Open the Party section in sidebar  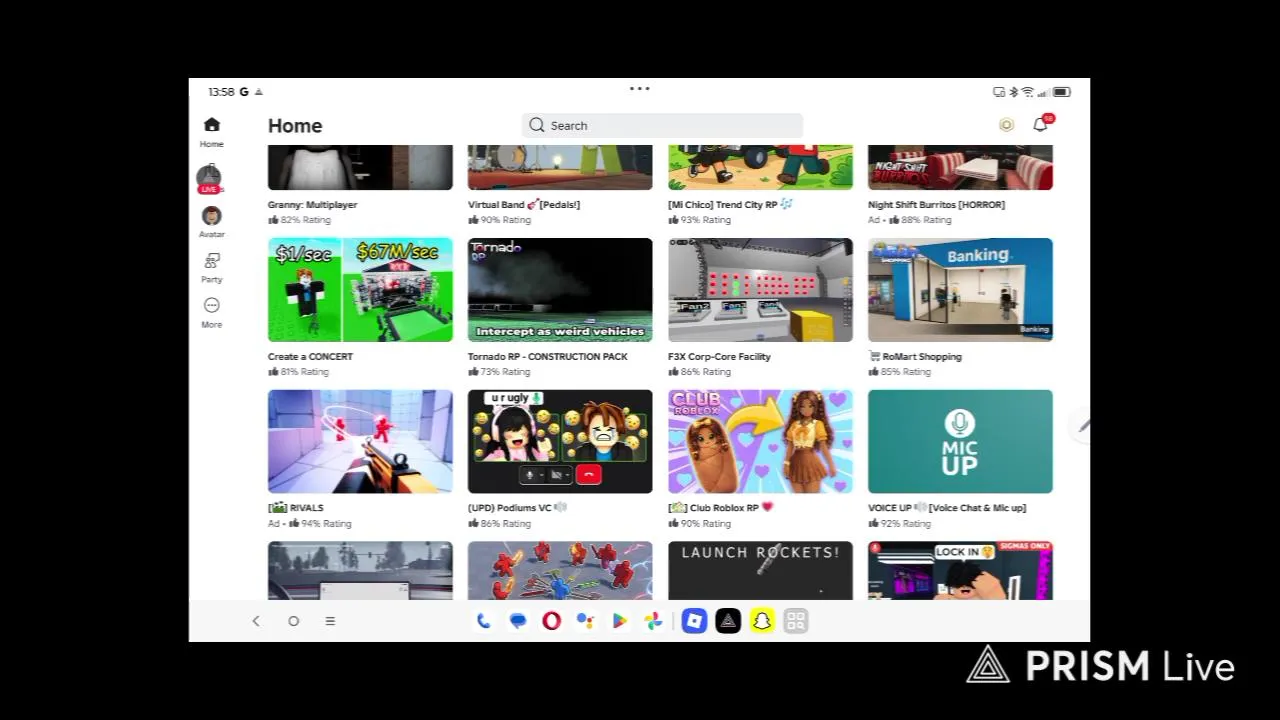[x=211, y=267]
